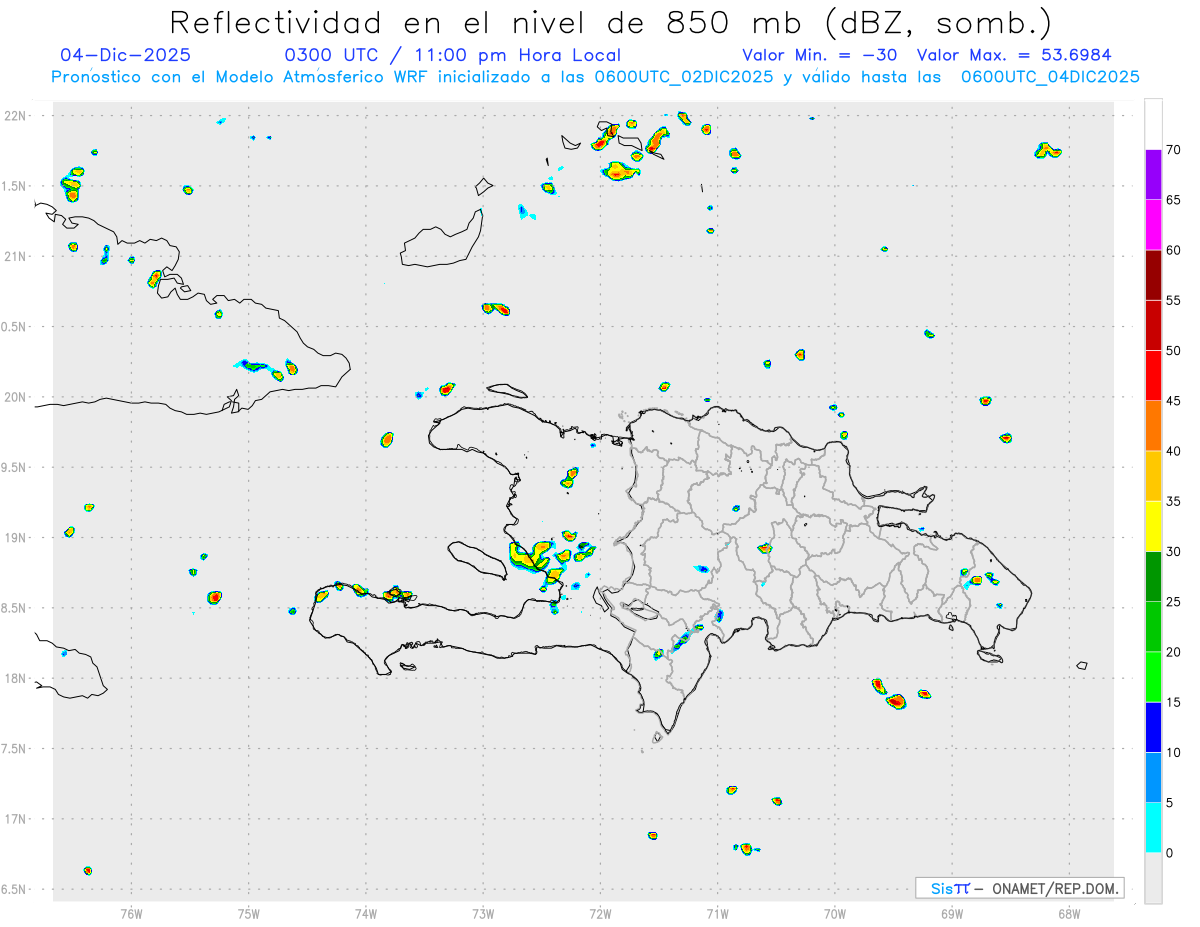Click the 'SisTT - ONAMET/REP.DOM.' credit box
Image resolution: width=1200 pixels, height=927 pixels.
tap(1020, 888)
